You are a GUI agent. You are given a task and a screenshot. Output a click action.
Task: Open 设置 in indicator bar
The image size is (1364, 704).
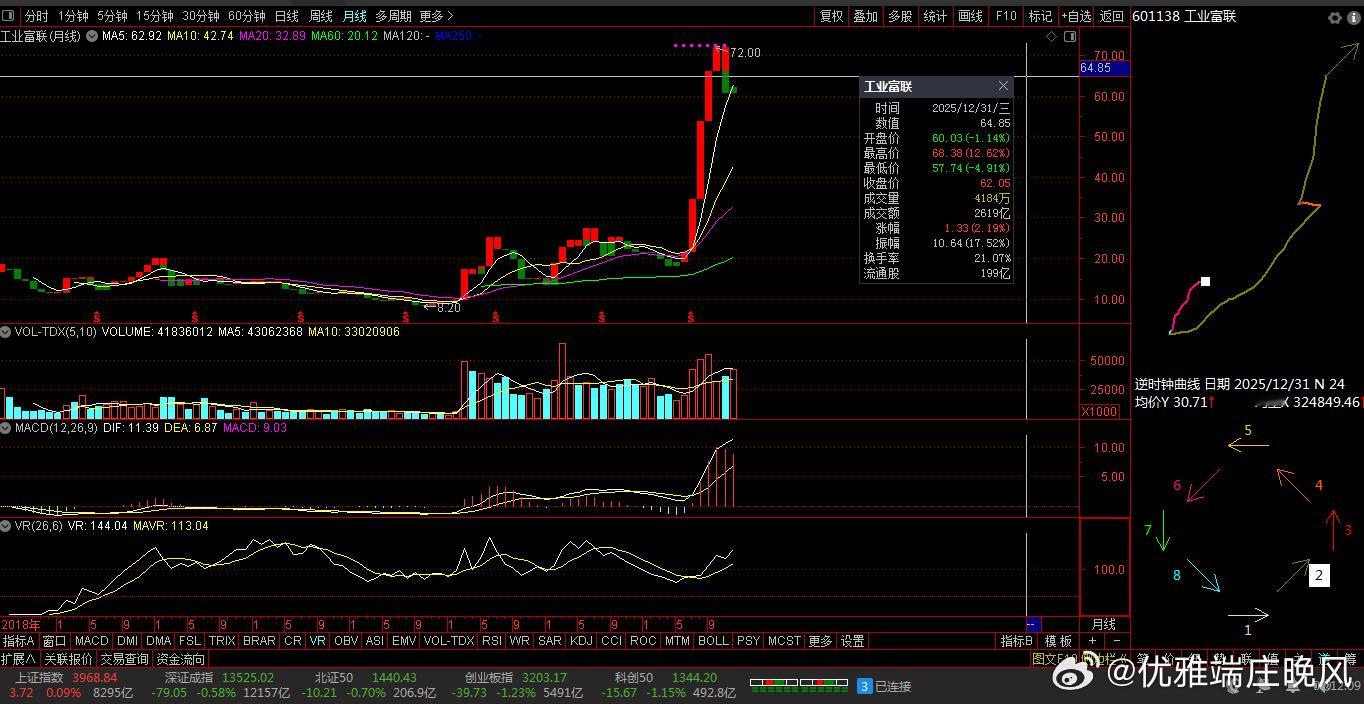(x=852, y=641)
